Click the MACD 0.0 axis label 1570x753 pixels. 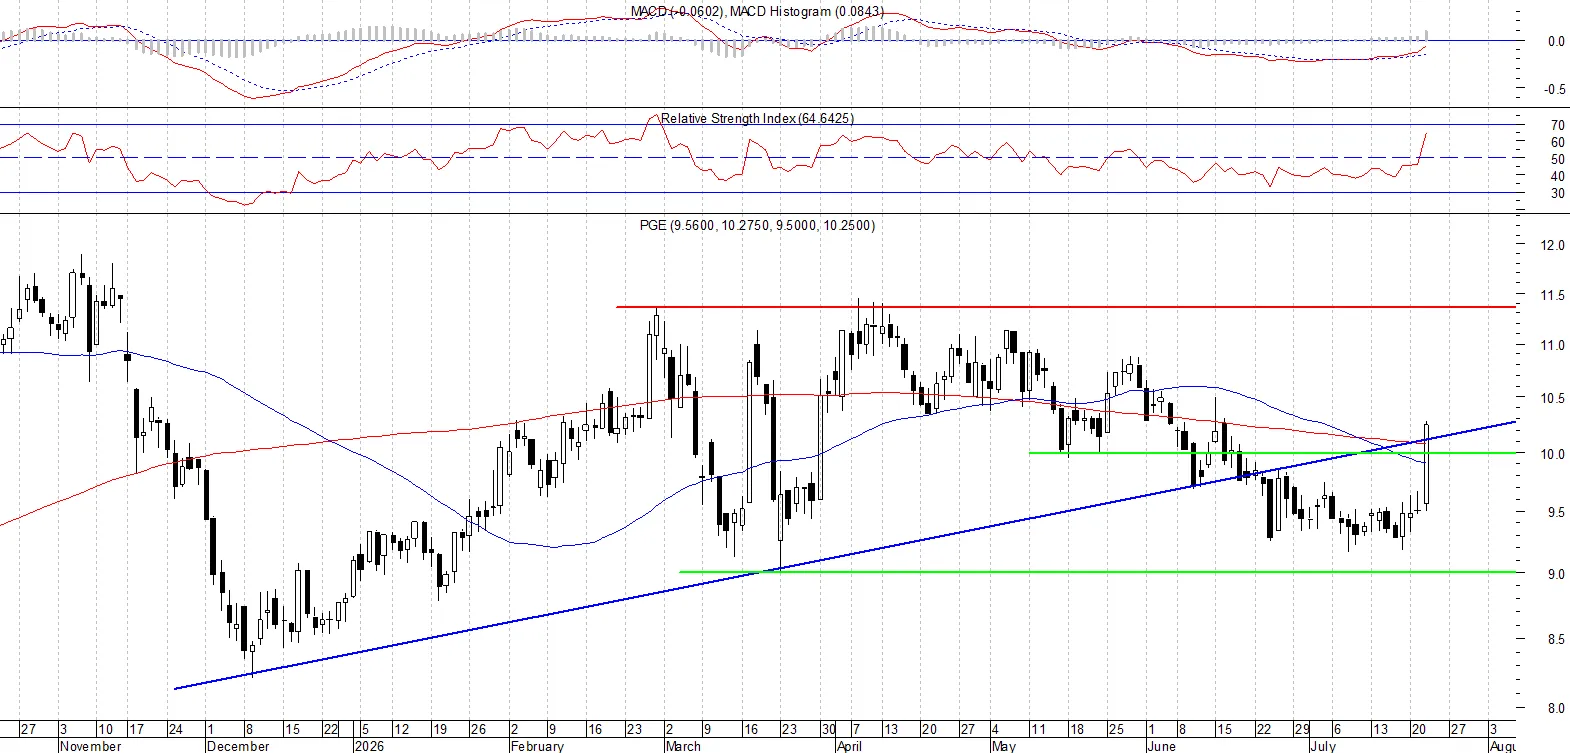1556,41
